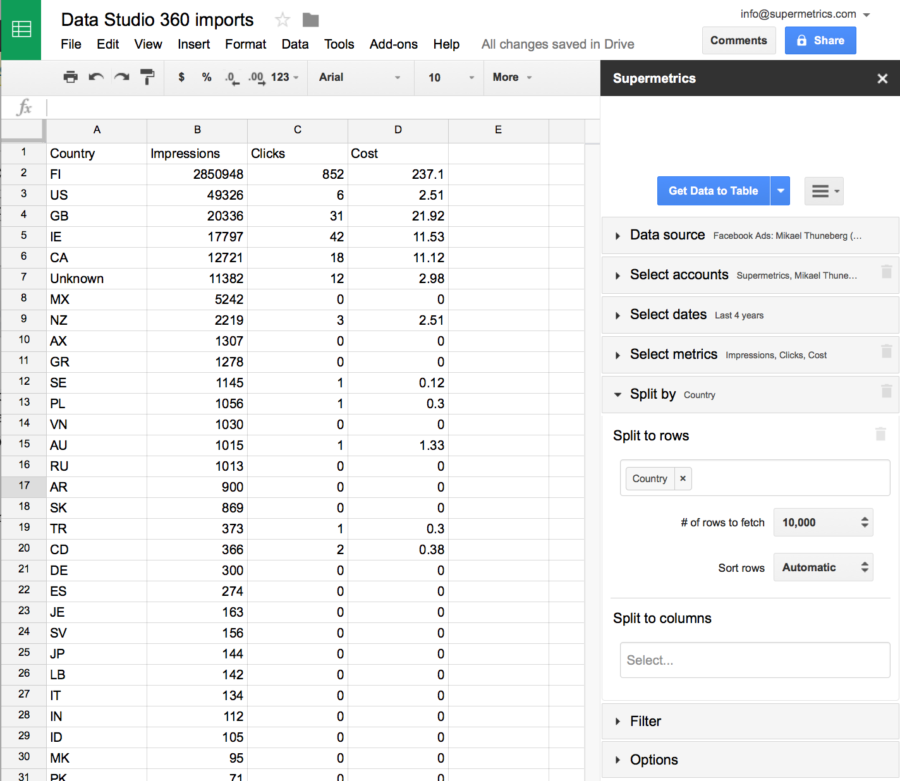Open the move-to-folder icon beside title
Image resolution: width=900 pixels, height=781 pixels.
point(311,20)
